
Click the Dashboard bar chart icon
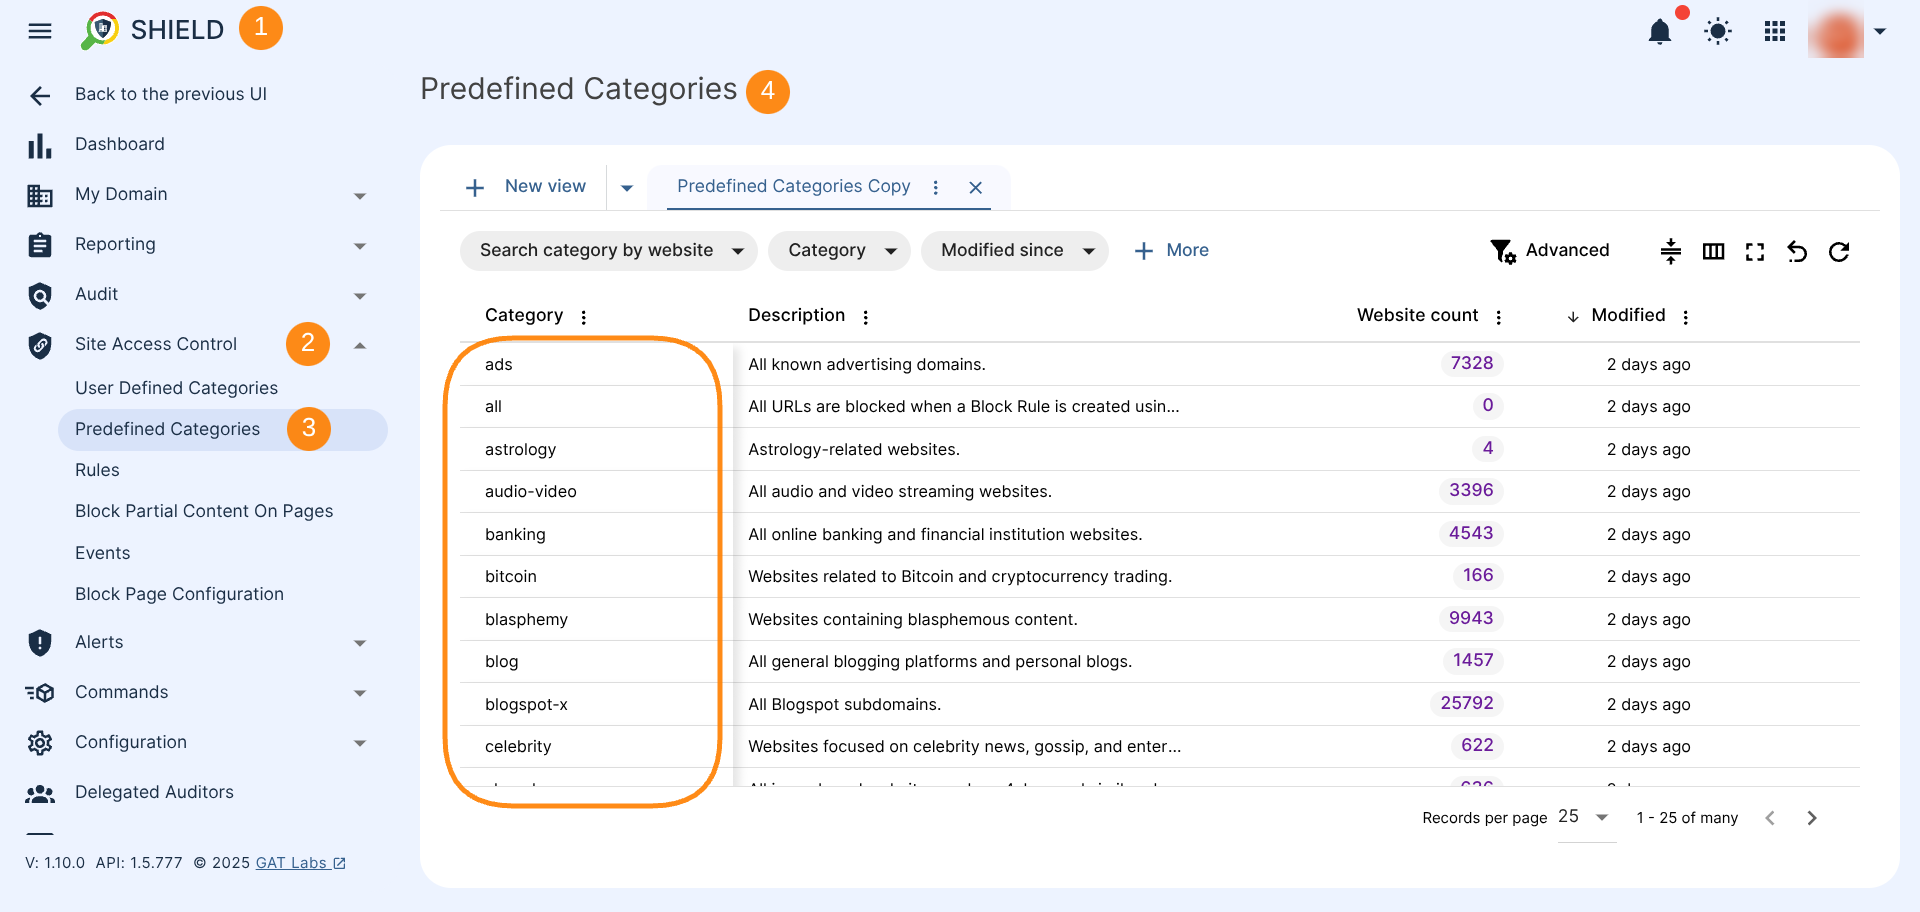(40, 145)
